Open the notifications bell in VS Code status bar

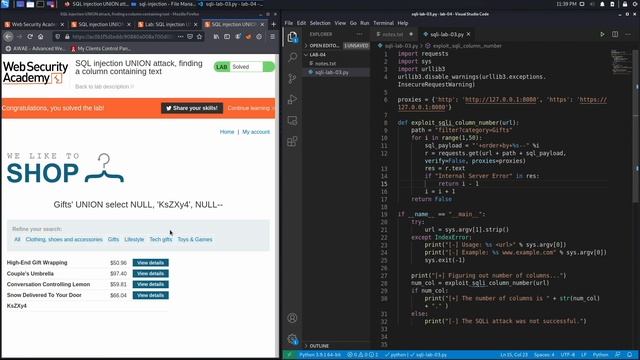pos(630,355)
